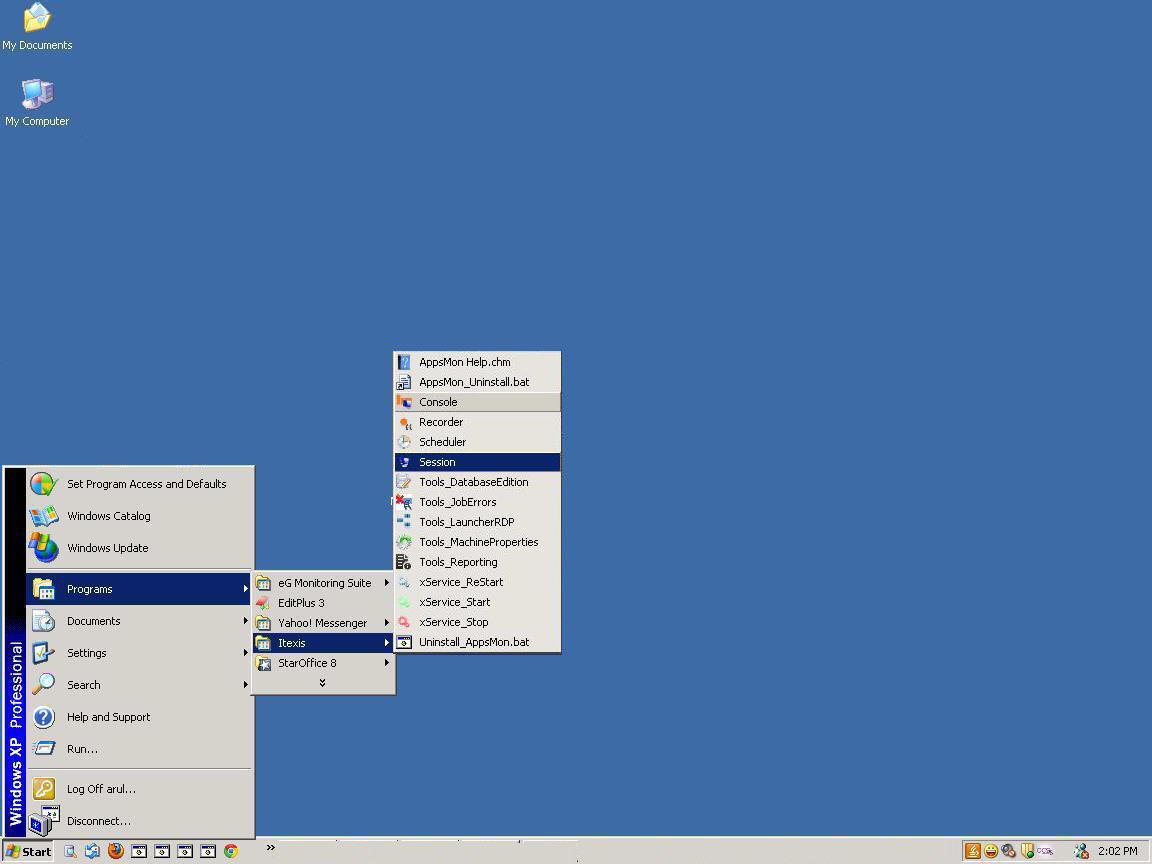This screenshot has width=1152, height=864.
Task: Show hidden Quick Launch items chevron
Action: click(270, 848)
